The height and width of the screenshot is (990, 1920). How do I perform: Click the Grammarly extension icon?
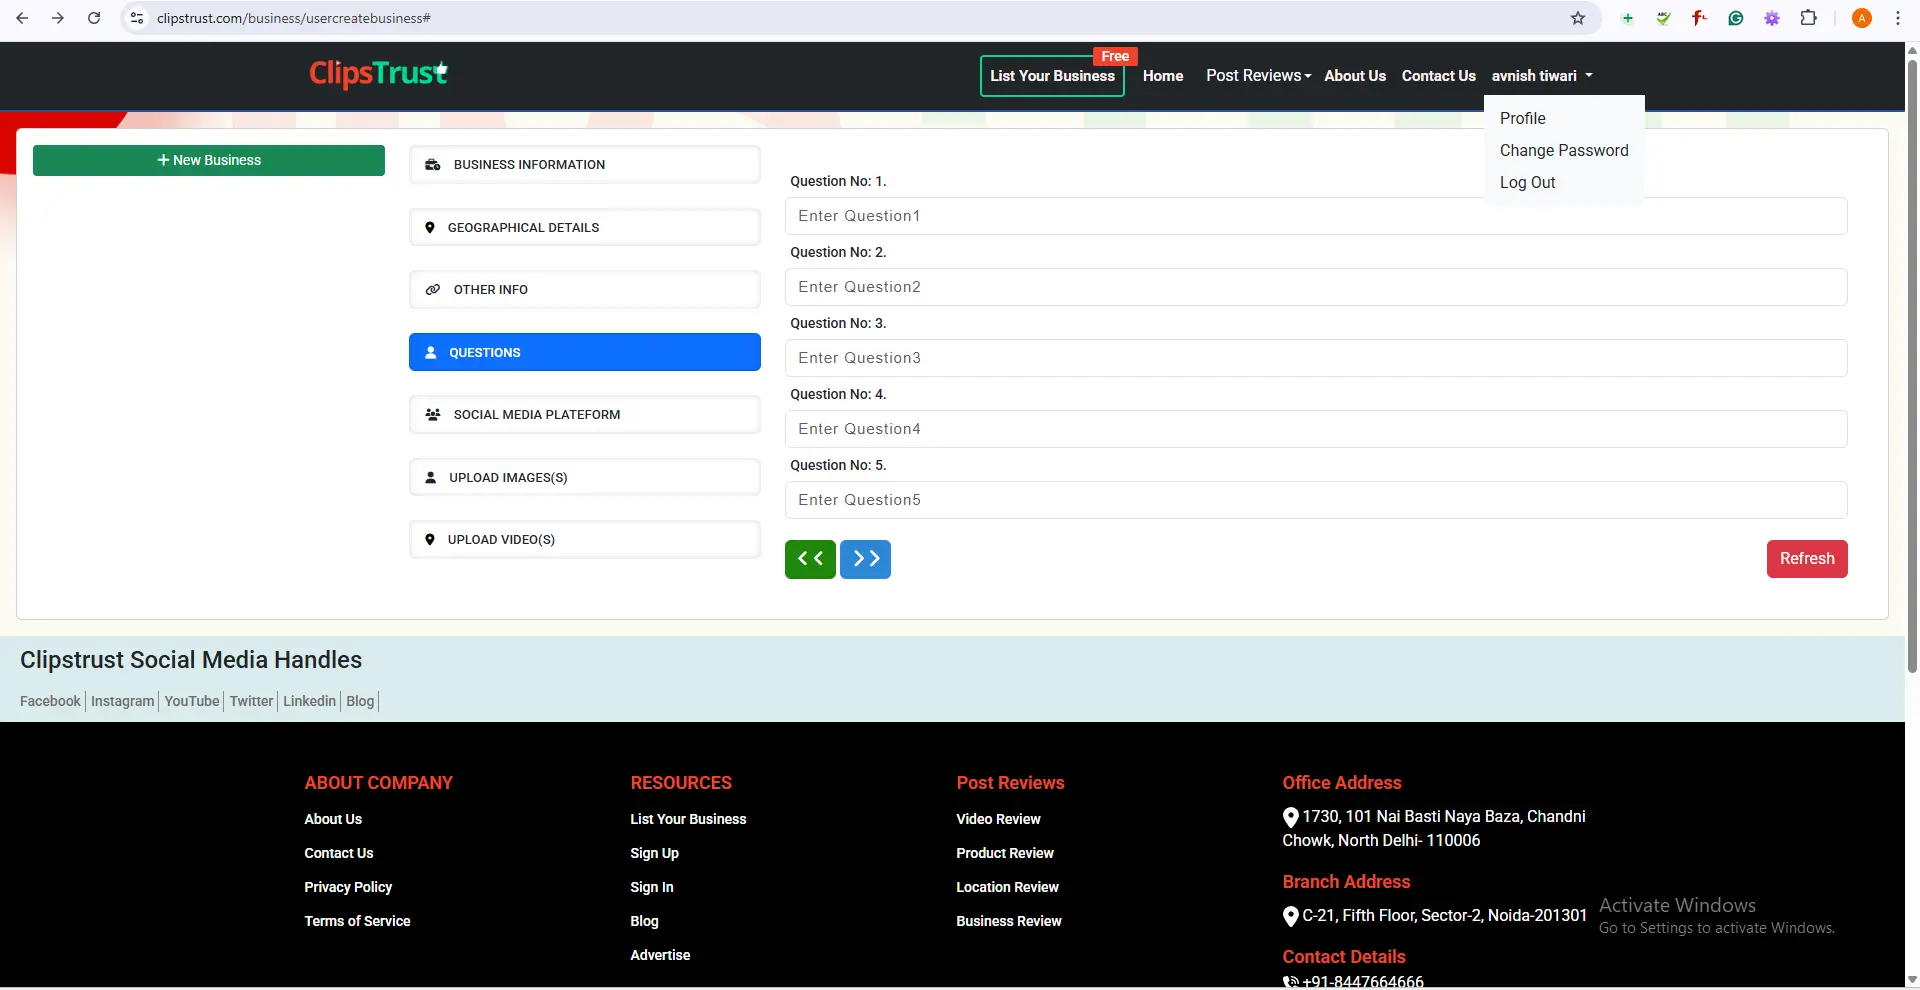[1736, 18]
